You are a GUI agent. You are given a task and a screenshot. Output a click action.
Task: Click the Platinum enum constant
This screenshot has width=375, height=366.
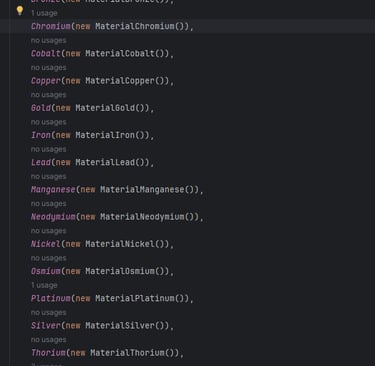click(x=51, y=298)
